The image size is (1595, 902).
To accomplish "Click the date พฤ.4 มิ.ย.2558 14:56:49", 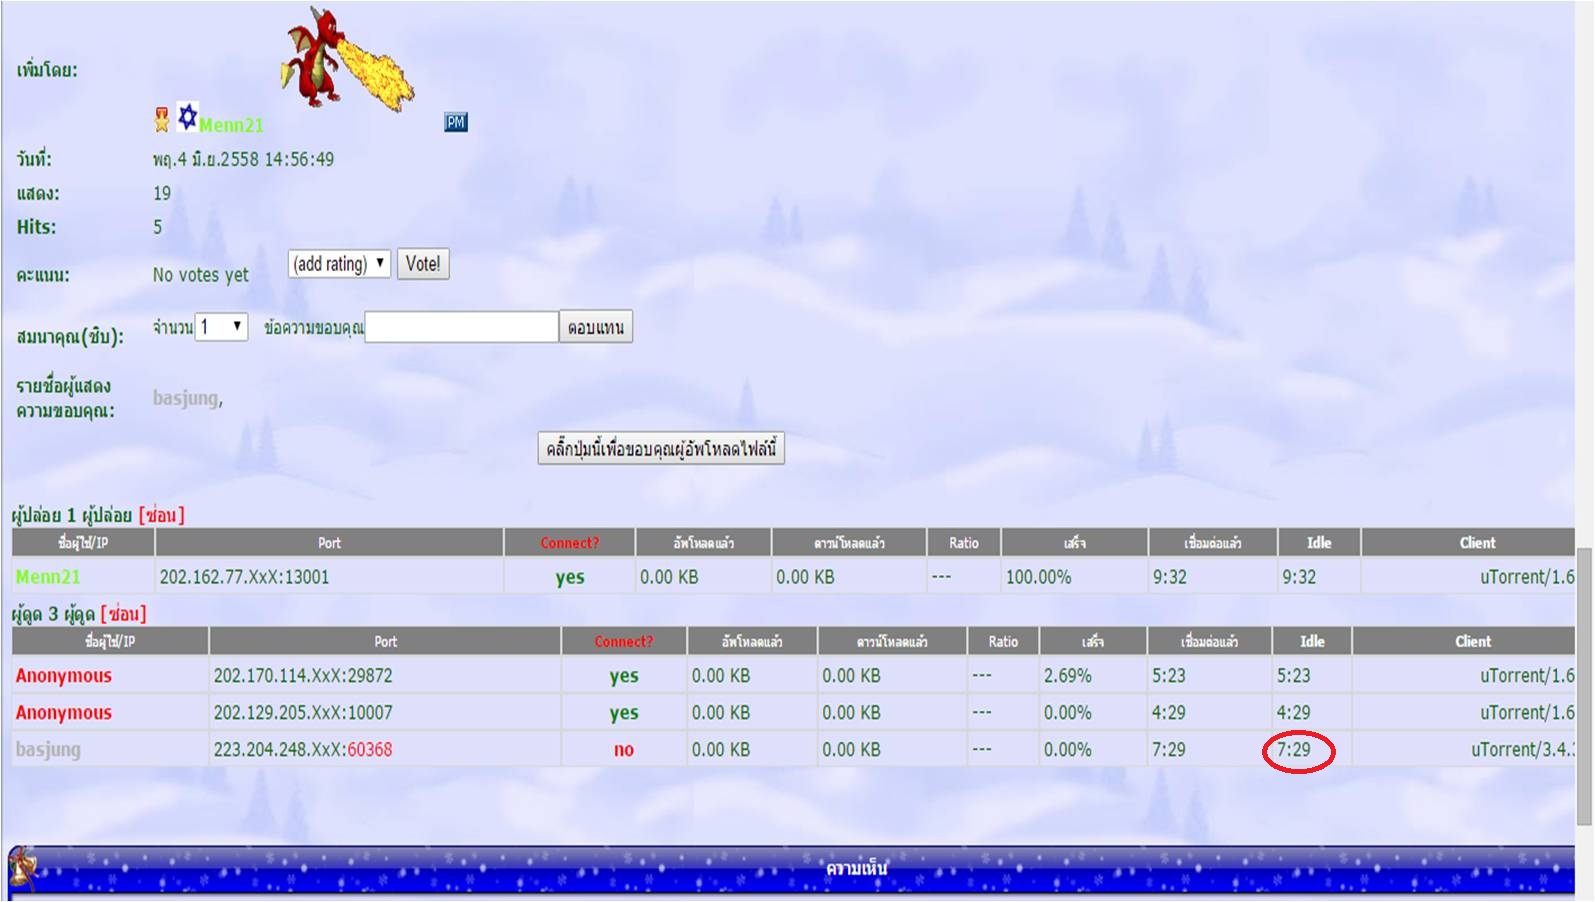I will click(x=243, y=159).
